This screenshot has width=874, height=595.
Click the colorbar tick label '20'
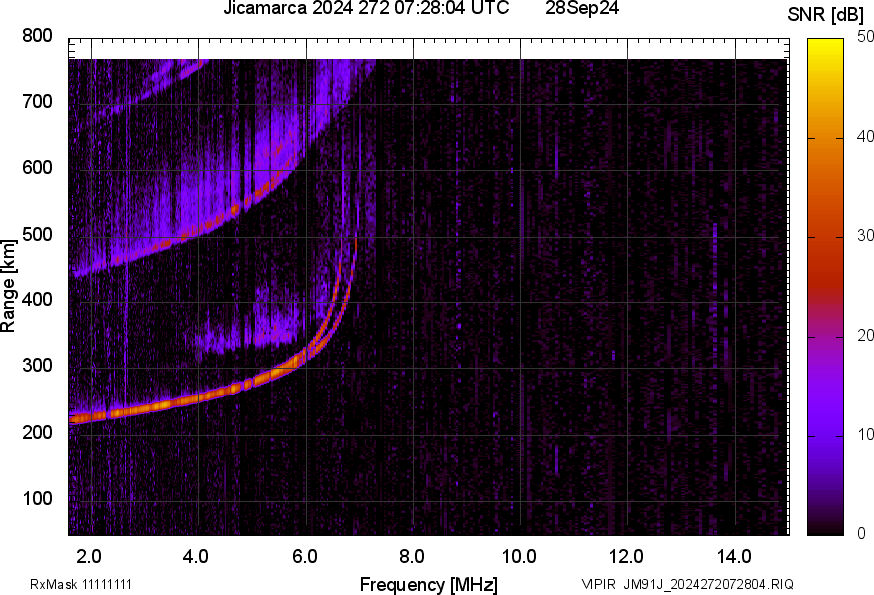pyautogui.click(x=866, y=335)
